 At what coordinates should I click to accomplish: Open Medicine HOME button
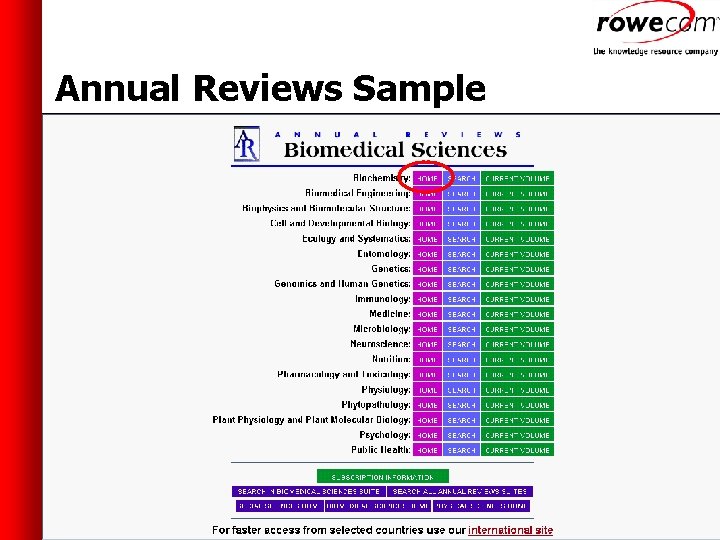coord(427,314)
